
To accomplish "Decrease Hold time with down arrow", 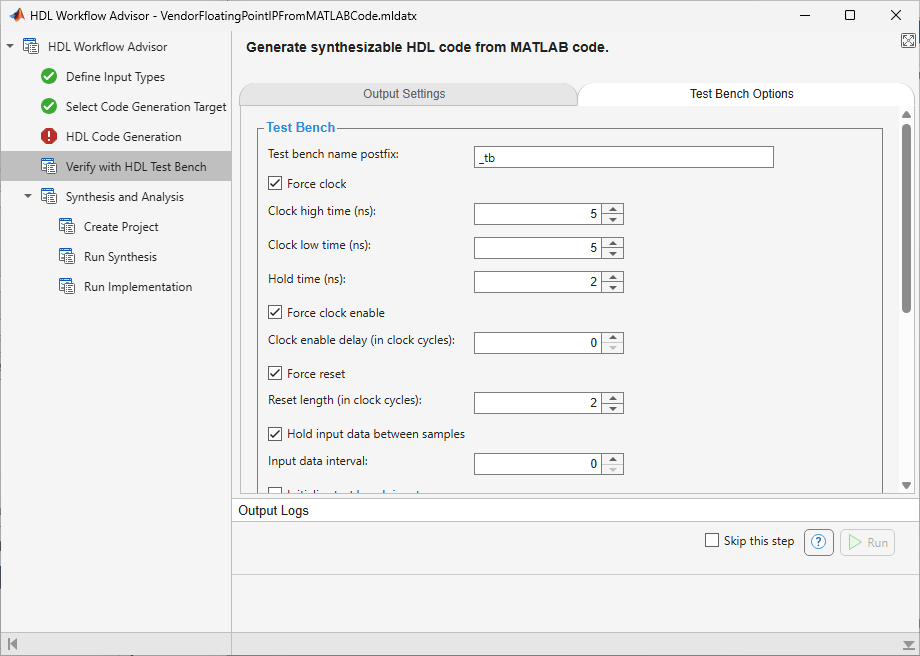I will tap(613, 288).
